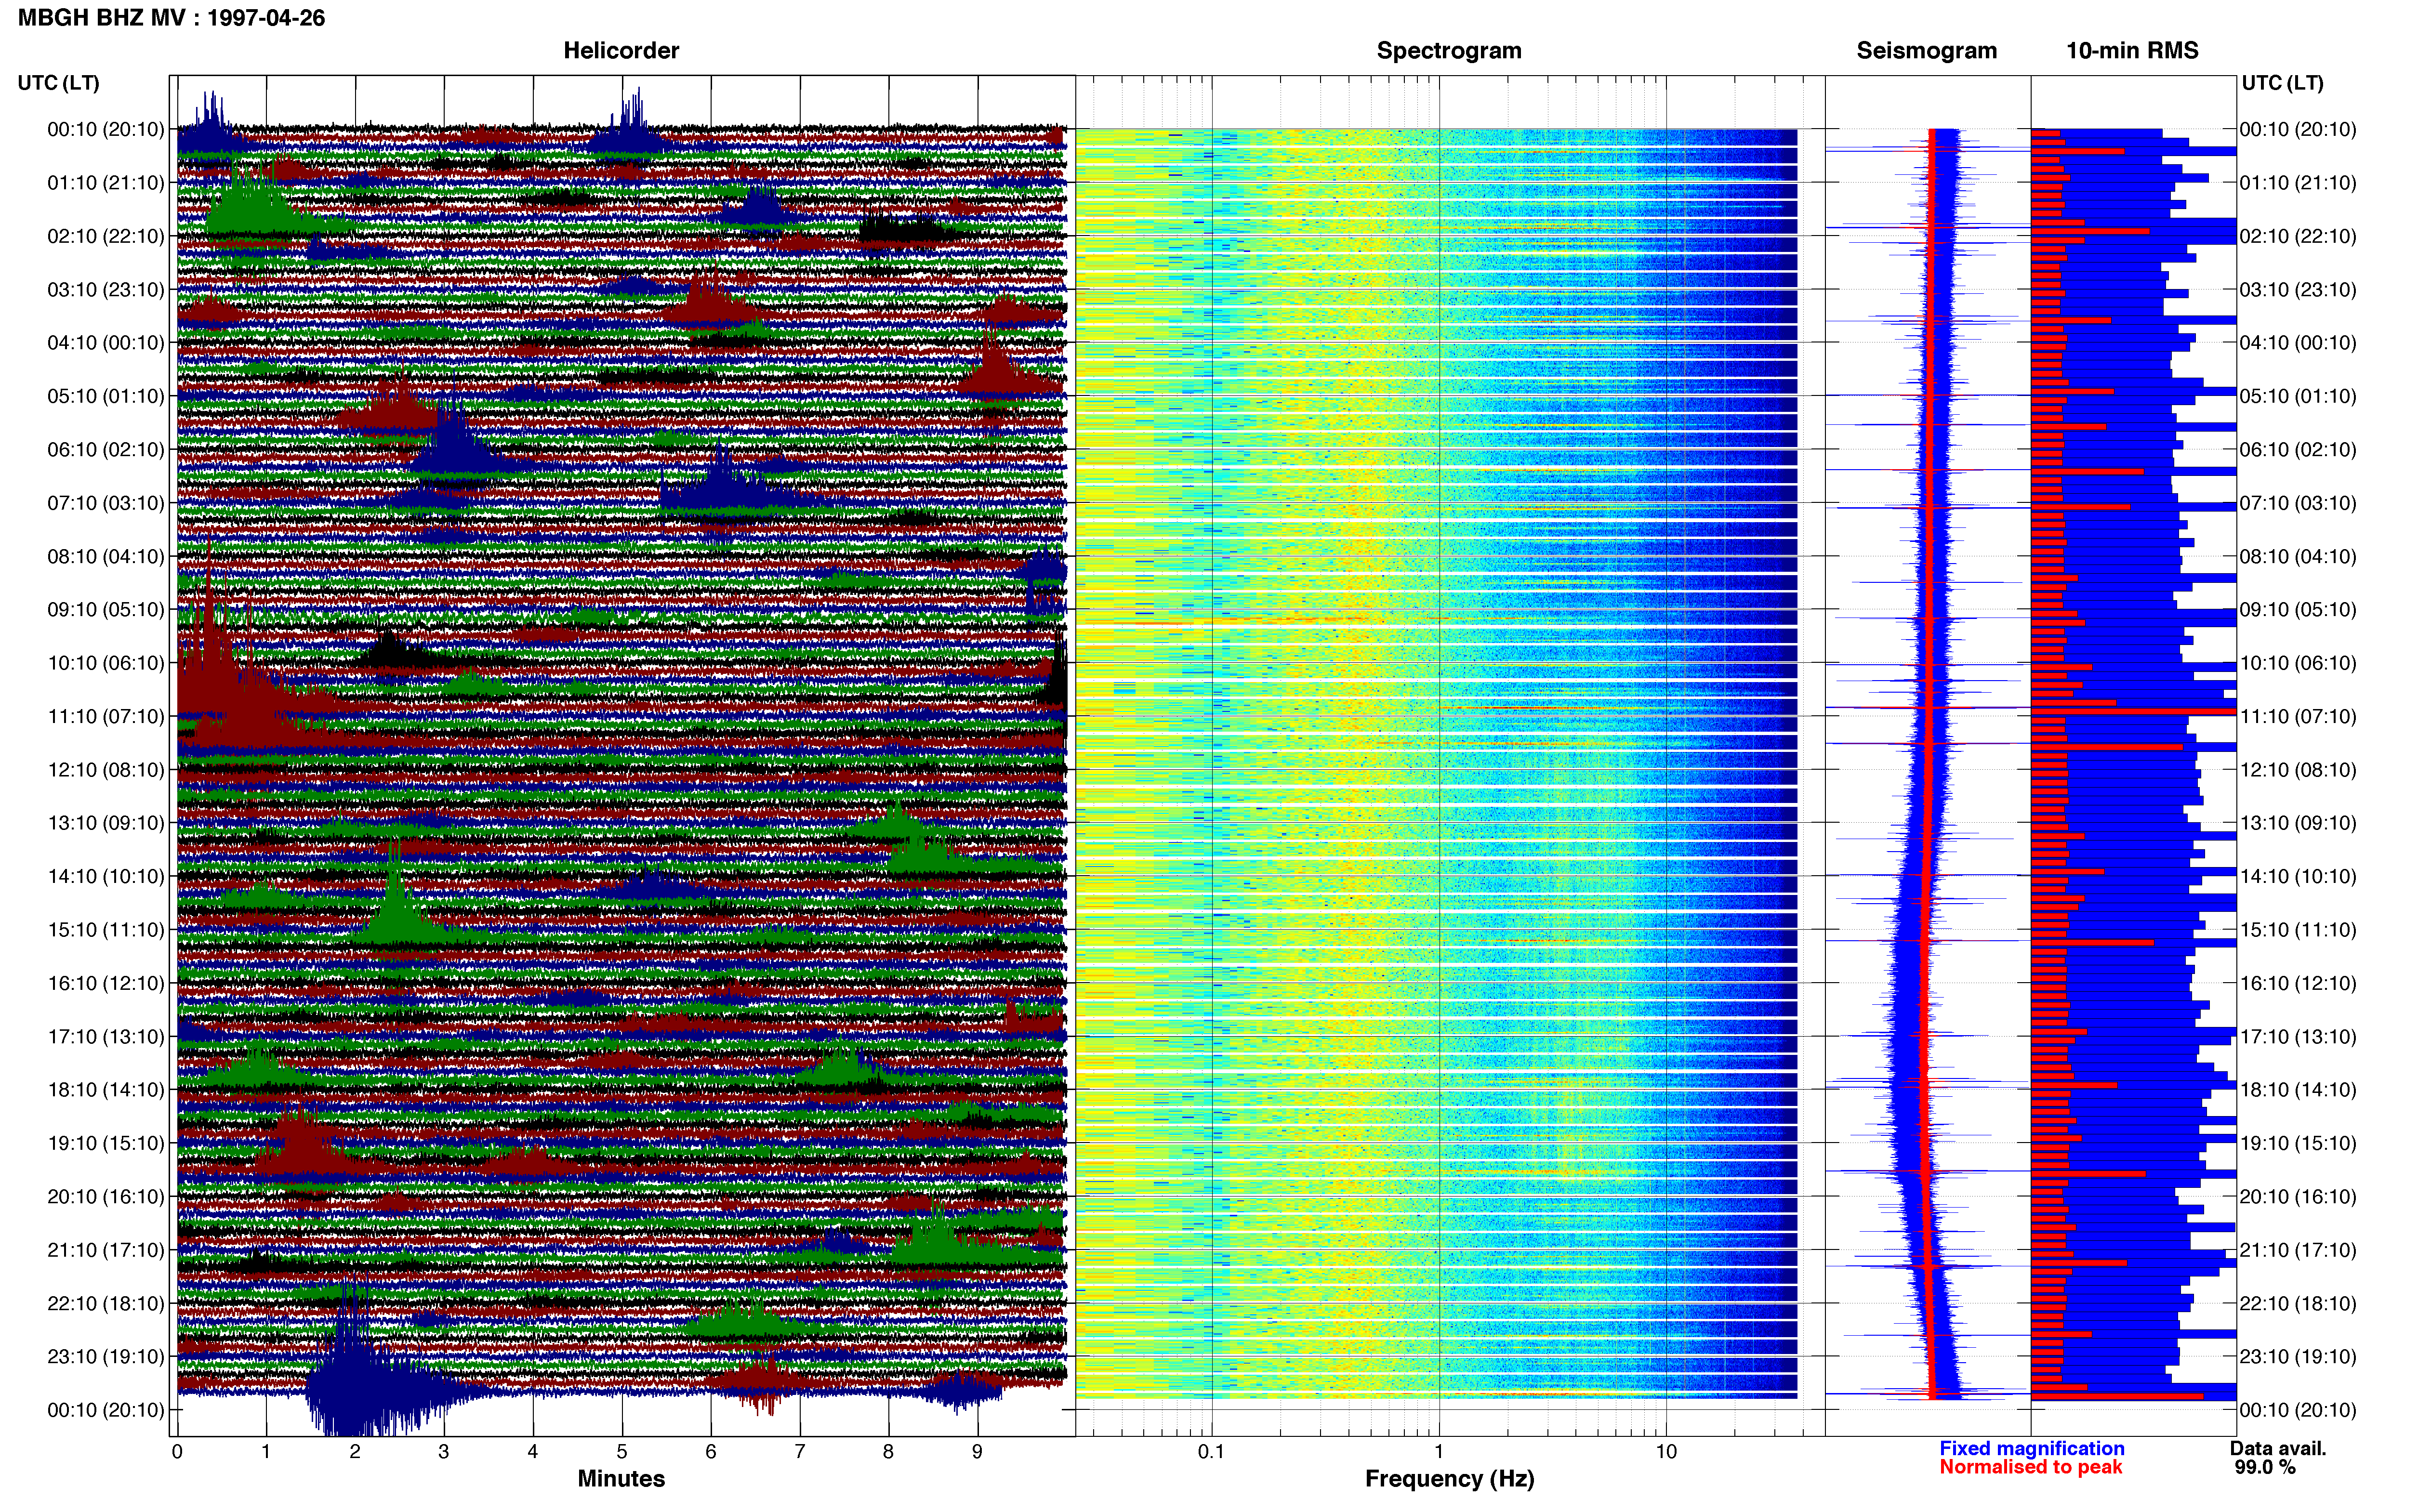This screenshot has height=1512, width=2418.
Task: Click right time label '05:10 (01:10)'
Action: coord(2298,396)
